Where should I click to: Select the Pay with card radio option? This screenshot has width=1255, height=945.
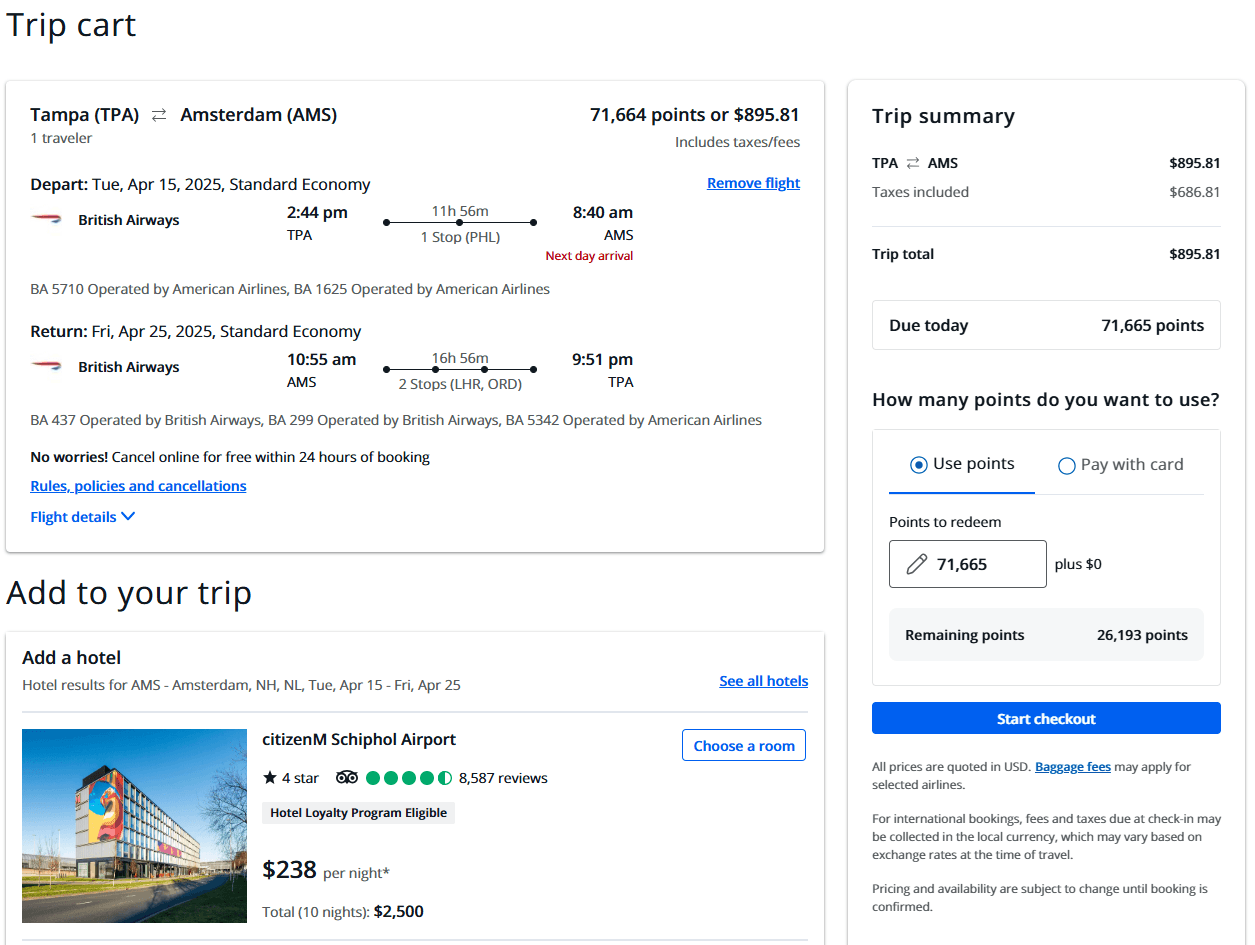coord(1067,465)
